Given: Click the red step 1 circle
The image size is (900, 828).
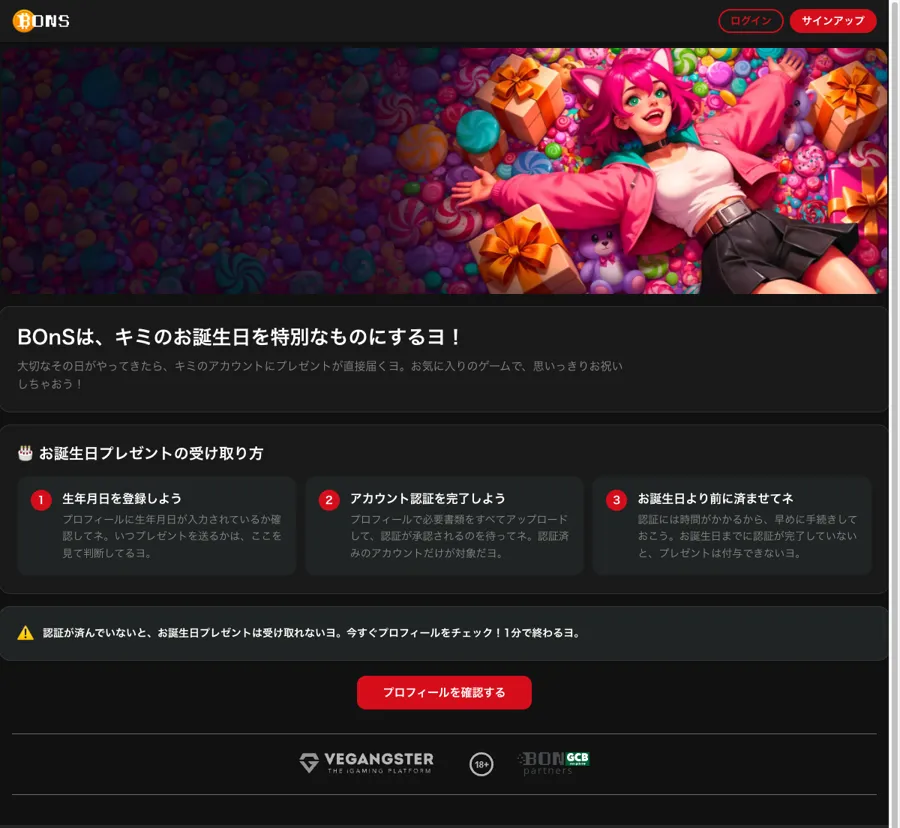Looking at the screenshot, I should coord(41,500).
